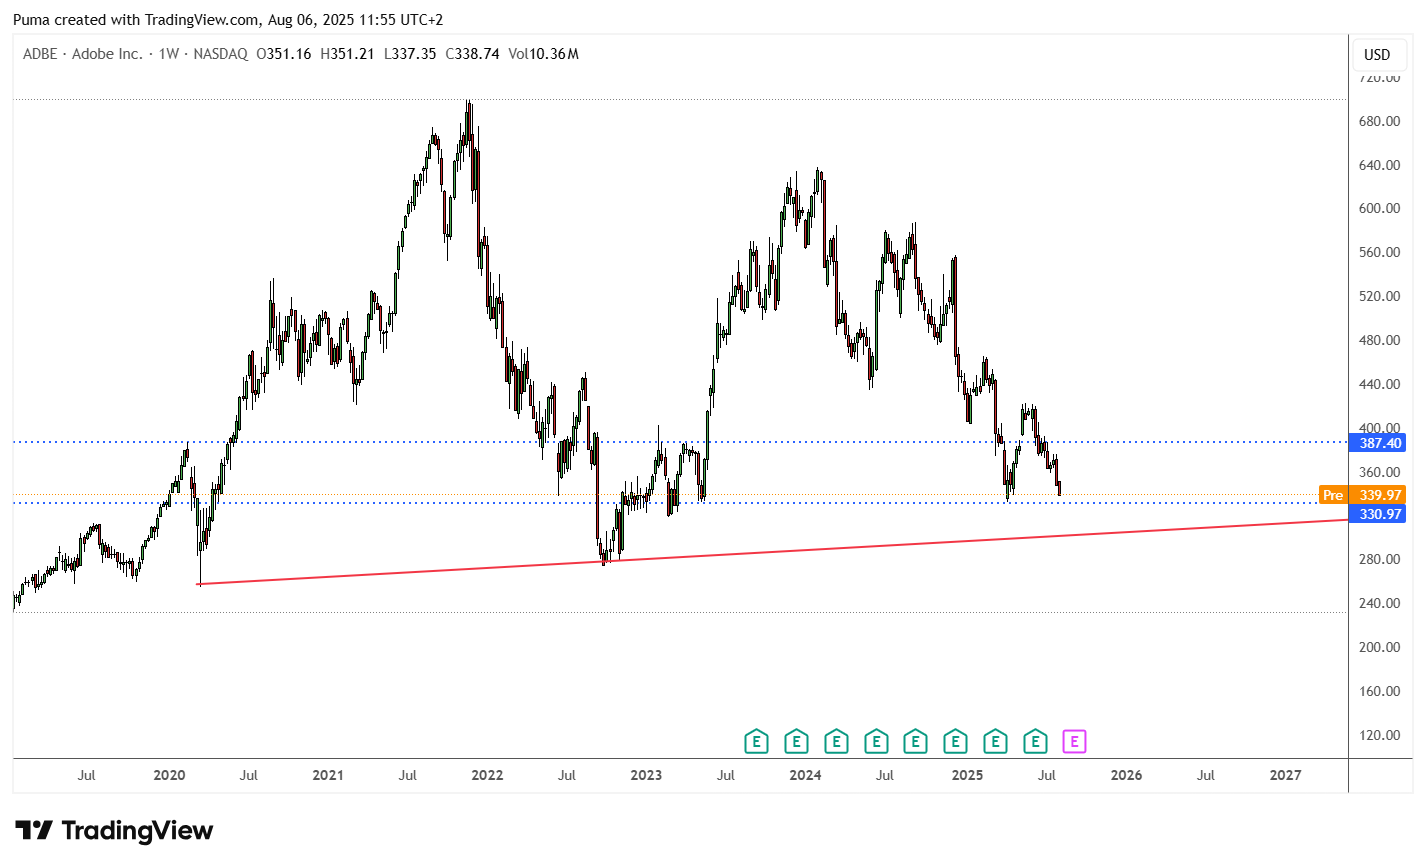The height and width of the screenshot is (868, 1426).
Task: Click the 2026 label on time axis
Action: (x=1126, y=775)
